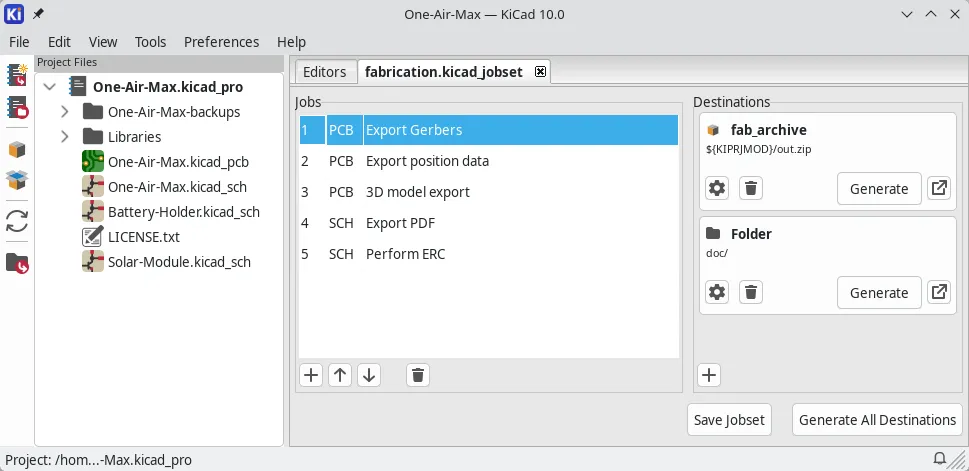
Task: Open Folder destination output location icon
Action: click(939, 292)
